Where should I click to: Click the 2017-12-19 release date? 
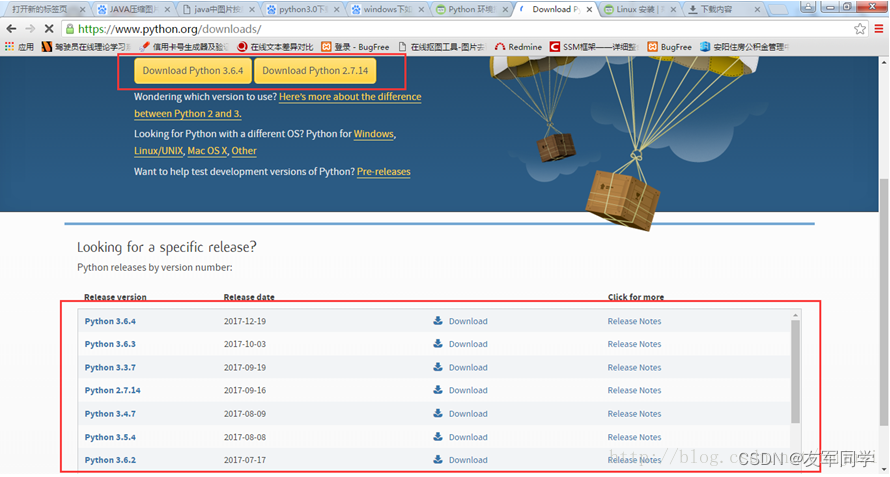point(245,321)
